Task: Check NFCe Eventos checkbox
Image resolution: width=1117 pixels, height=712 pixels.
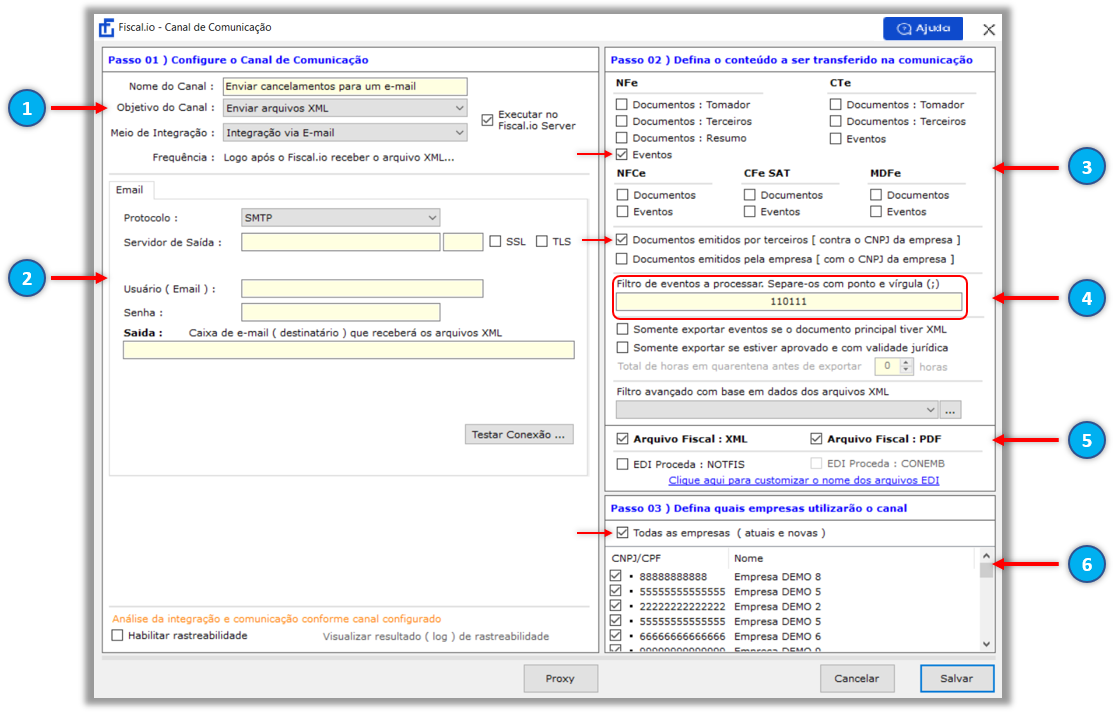Action: (x=623, y=212)
